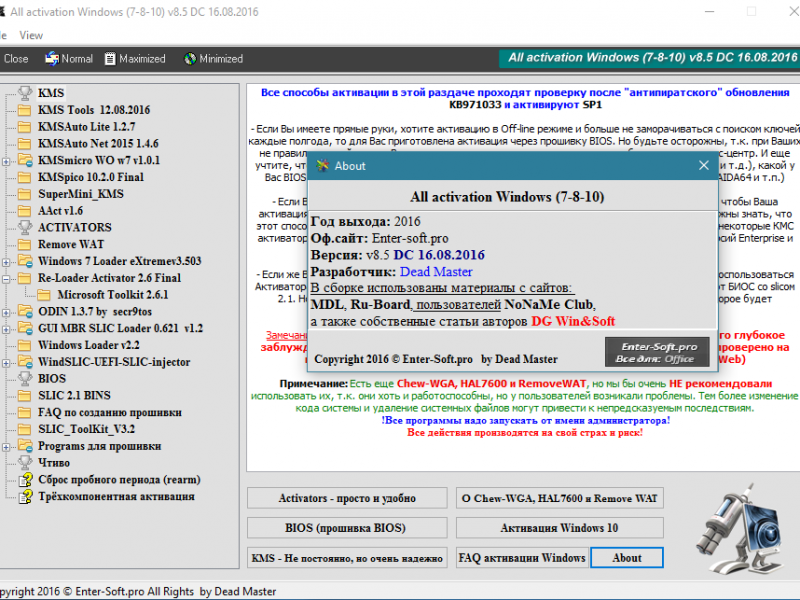The width and height of the screenshot is (800, 600).
Task: Expand the Windows 7 Loader eXtreme node
Action: (x=6, y=262)
